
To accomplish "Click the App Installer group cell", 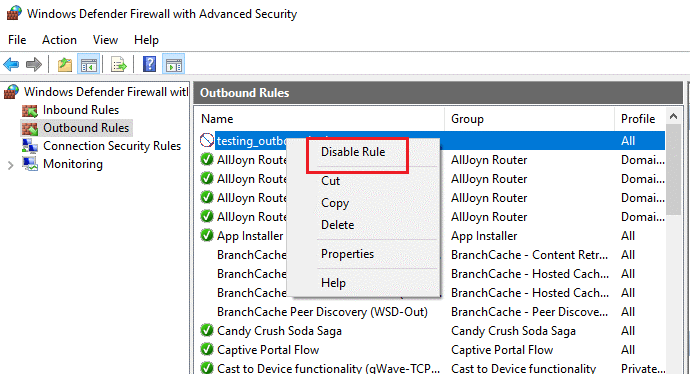I will [x=484, y=235].
